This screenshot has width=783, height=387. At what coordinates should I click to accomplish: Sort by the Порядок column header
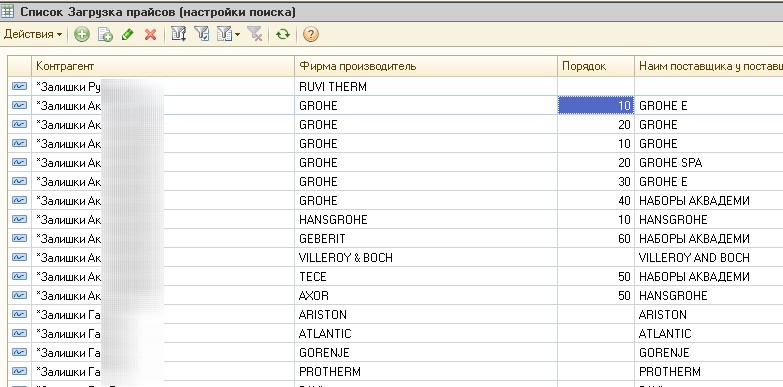coord(596,66)
